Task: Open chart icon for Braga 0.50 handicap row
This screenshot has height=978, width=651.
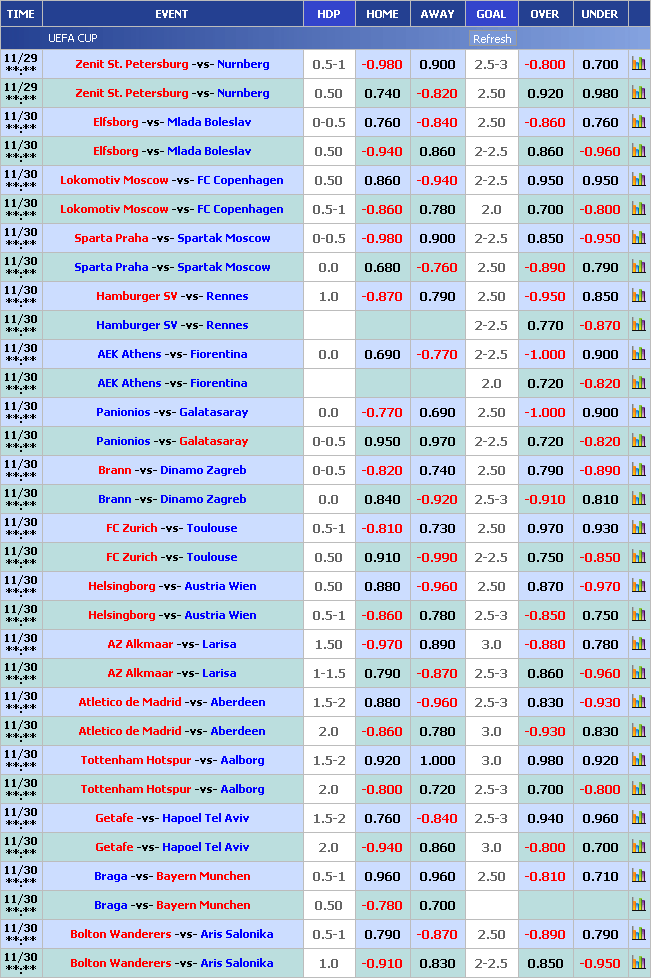Action: (x=638, y=905)
